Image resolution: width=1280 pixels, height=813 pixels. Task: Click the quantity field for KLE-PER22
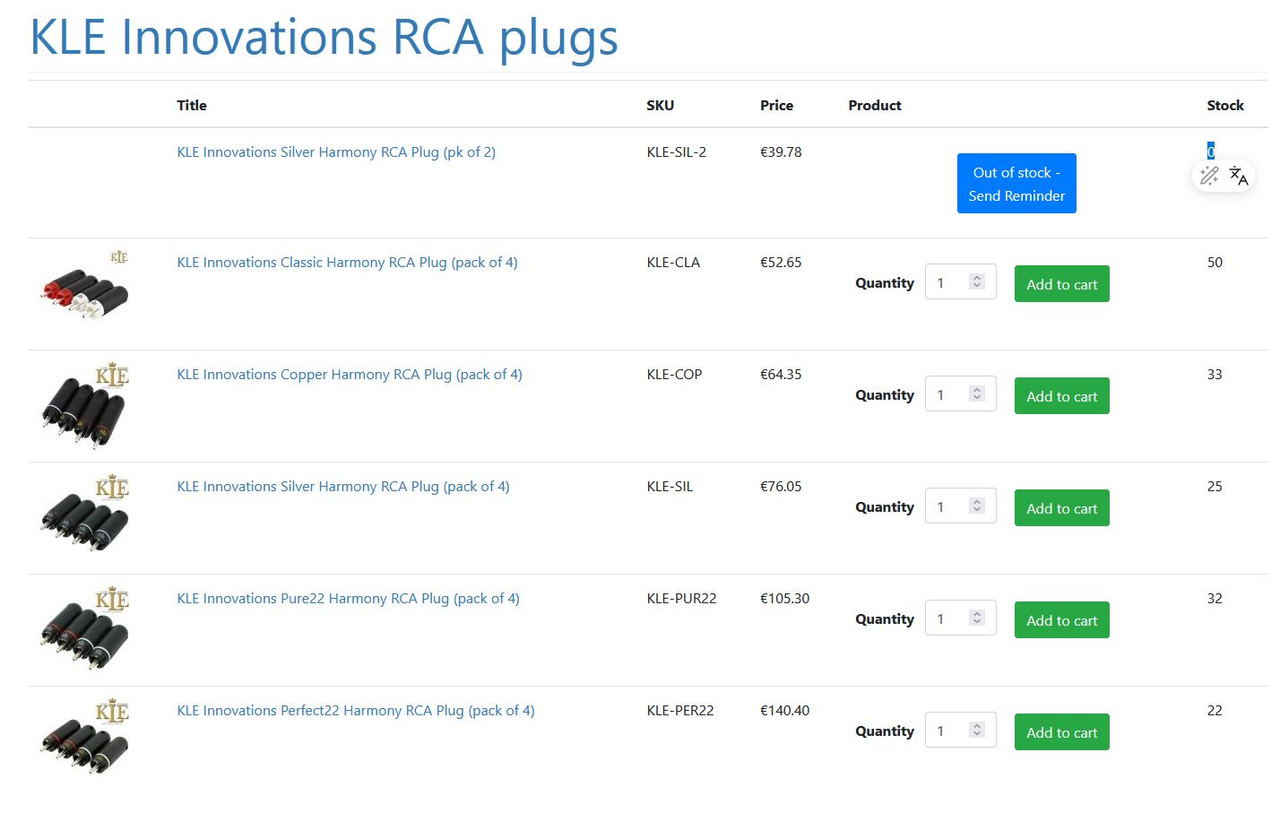(x=960, y=730)
